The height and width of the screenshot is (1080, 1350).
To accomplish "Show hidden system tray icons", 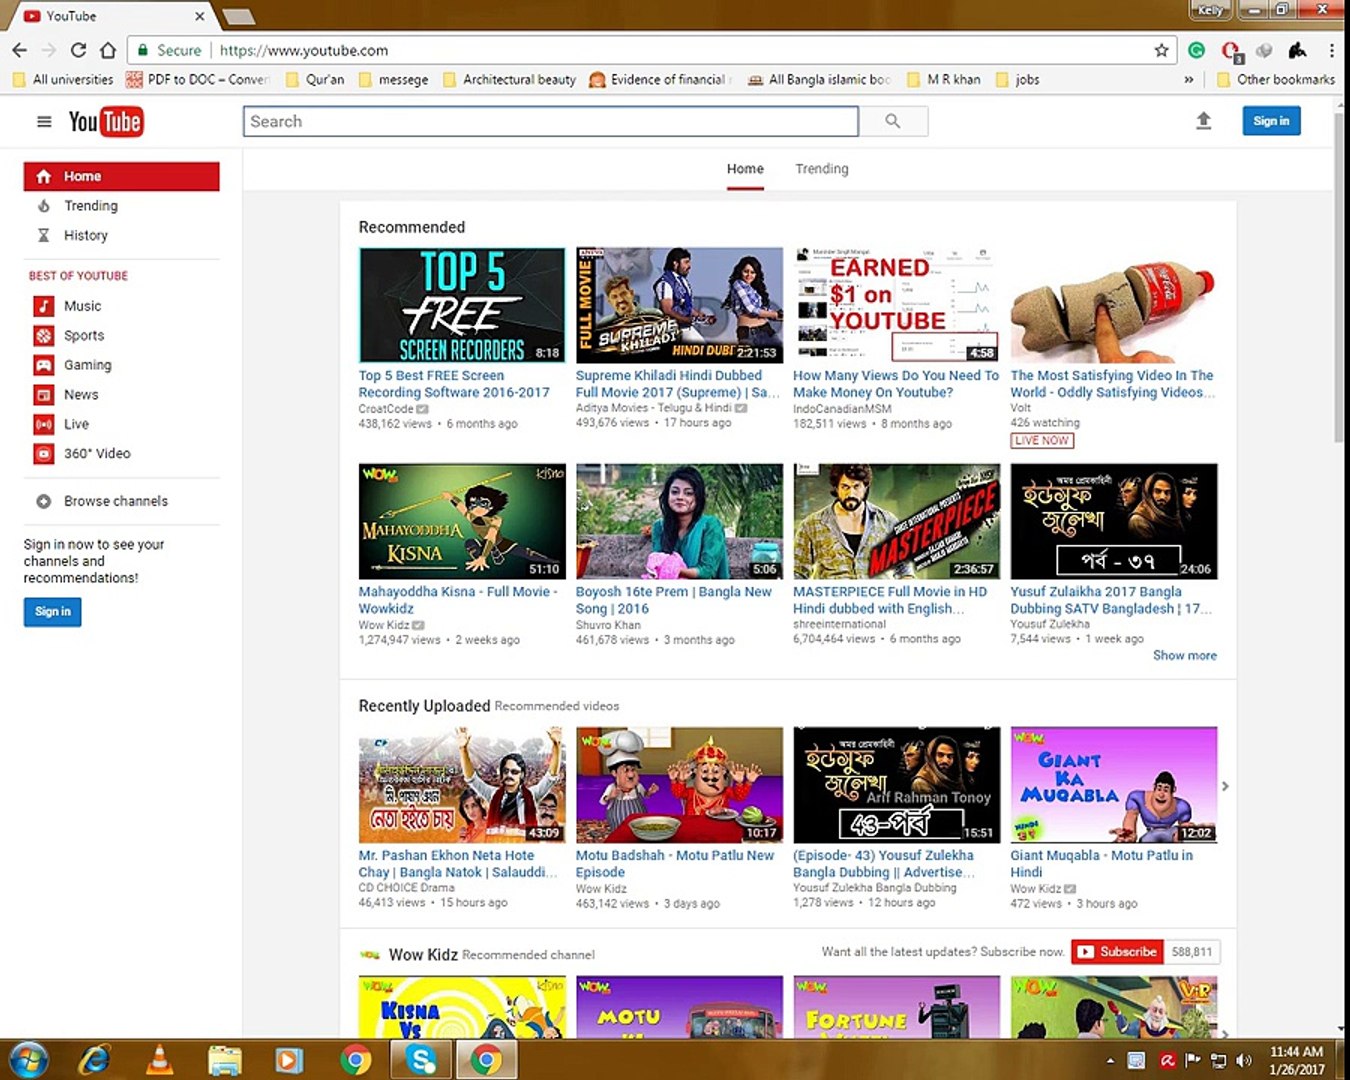I will point(1110,1060).
